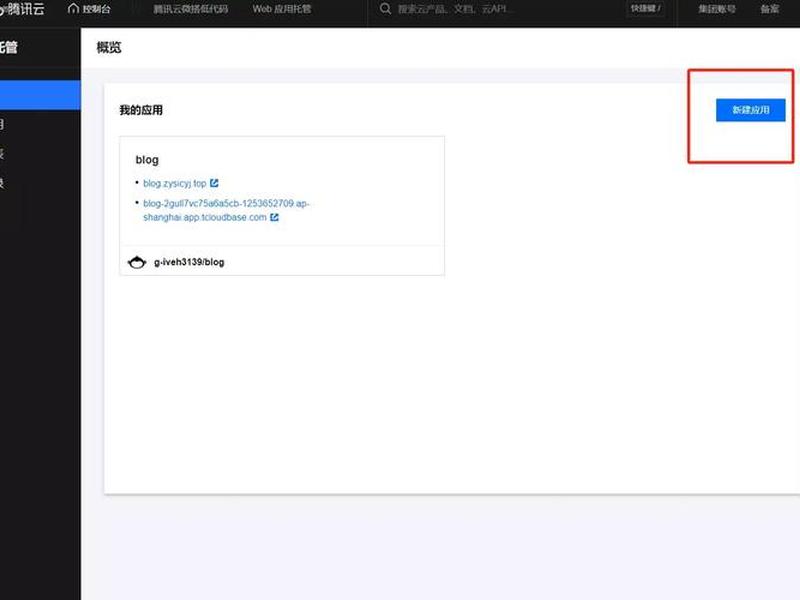This screenshot has width=800, height=600.
Task: Click the search magnifier icon
Action: click(386, 9)
